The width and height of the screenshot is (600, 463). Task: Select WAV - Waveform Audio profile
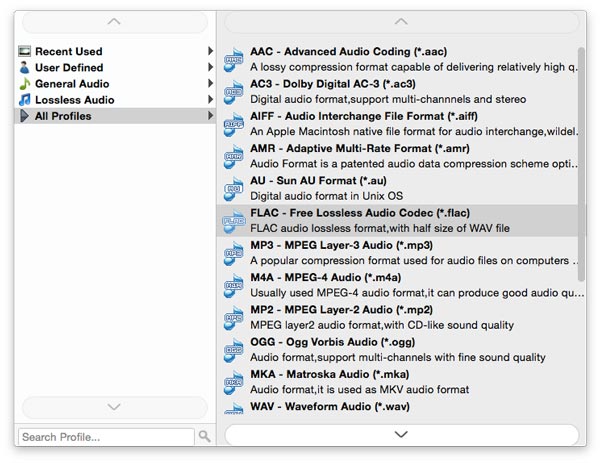point(398,407)
